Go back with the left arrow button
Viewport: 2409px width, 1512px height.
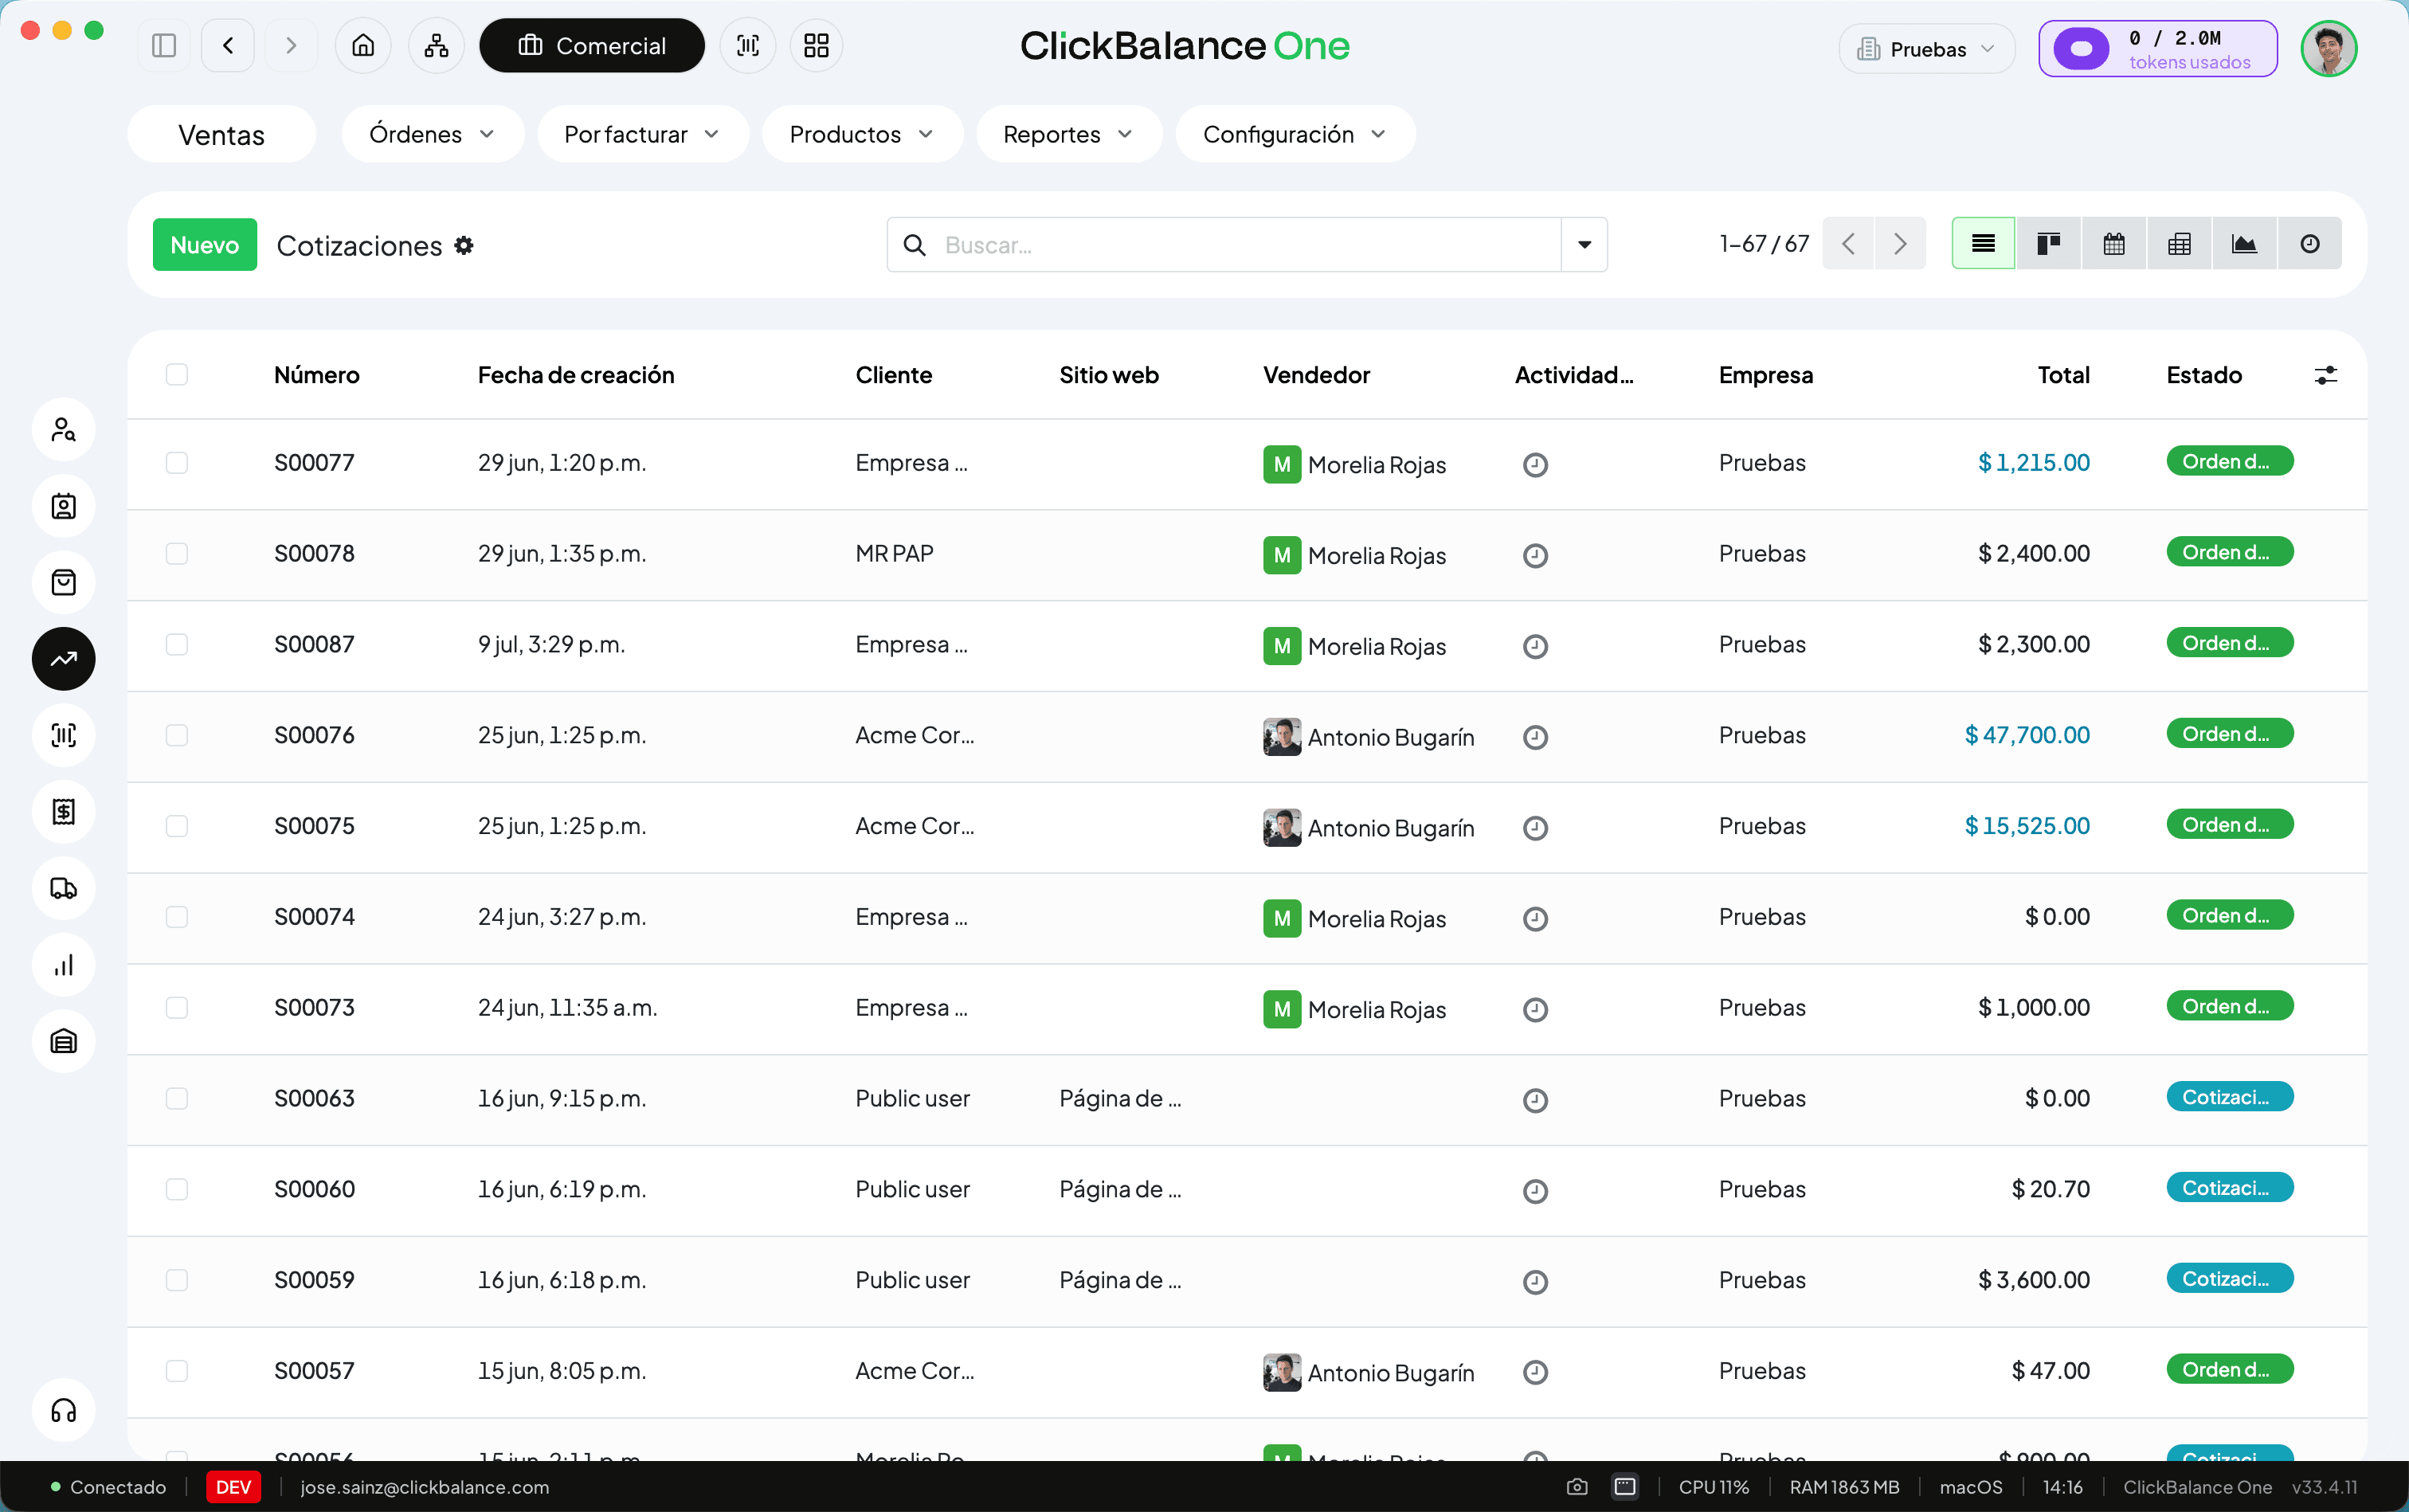point(228,46)
